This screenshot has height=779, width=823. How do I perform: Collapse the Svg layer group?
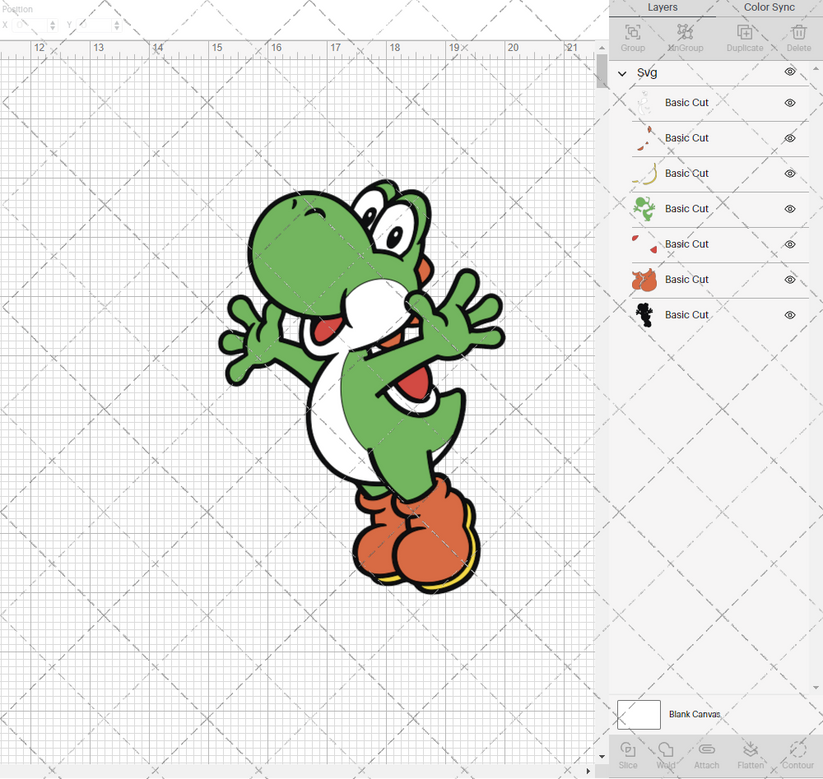[x=622, y=73]
